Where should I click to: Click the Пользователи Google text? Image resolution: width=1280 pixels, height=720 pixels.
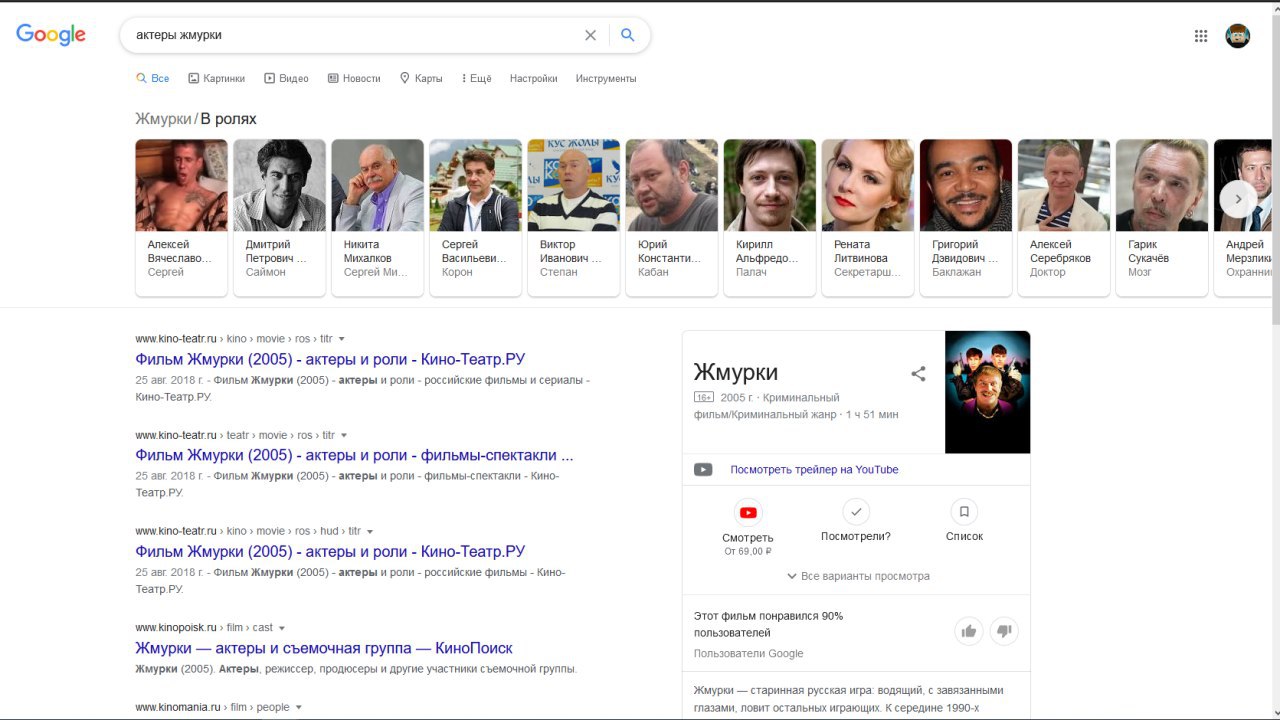click(x=748, y=654)
